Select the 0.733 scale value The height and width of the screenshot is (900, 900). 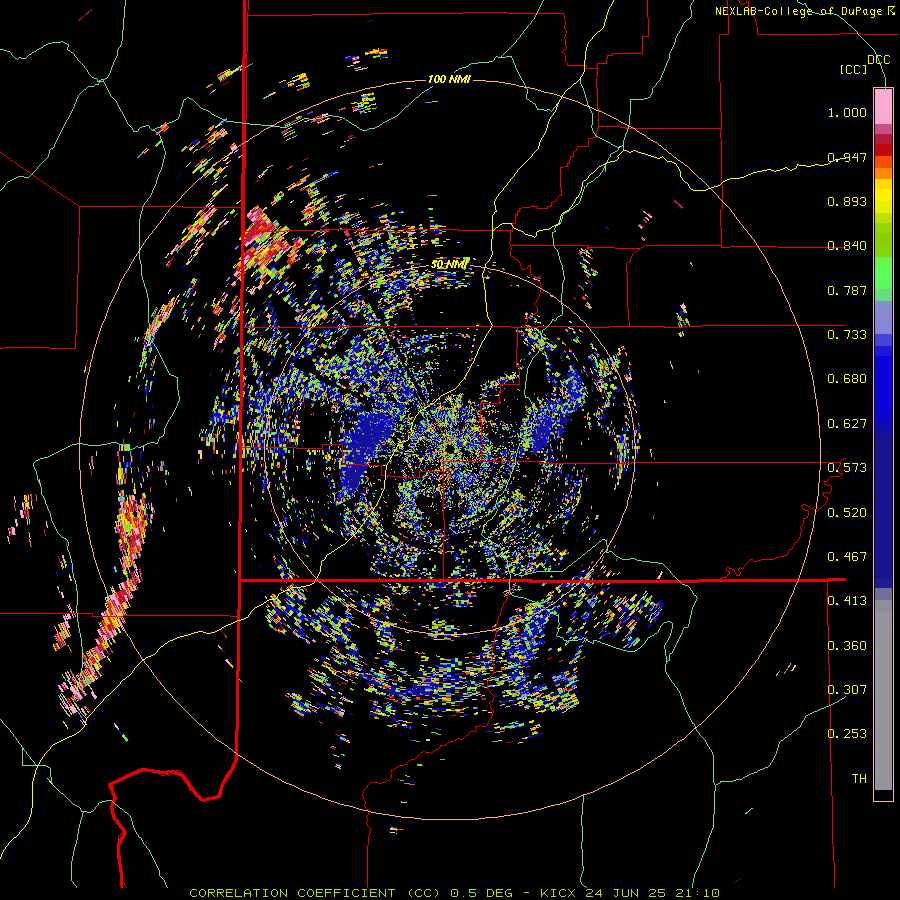click(x=847, y=335)
